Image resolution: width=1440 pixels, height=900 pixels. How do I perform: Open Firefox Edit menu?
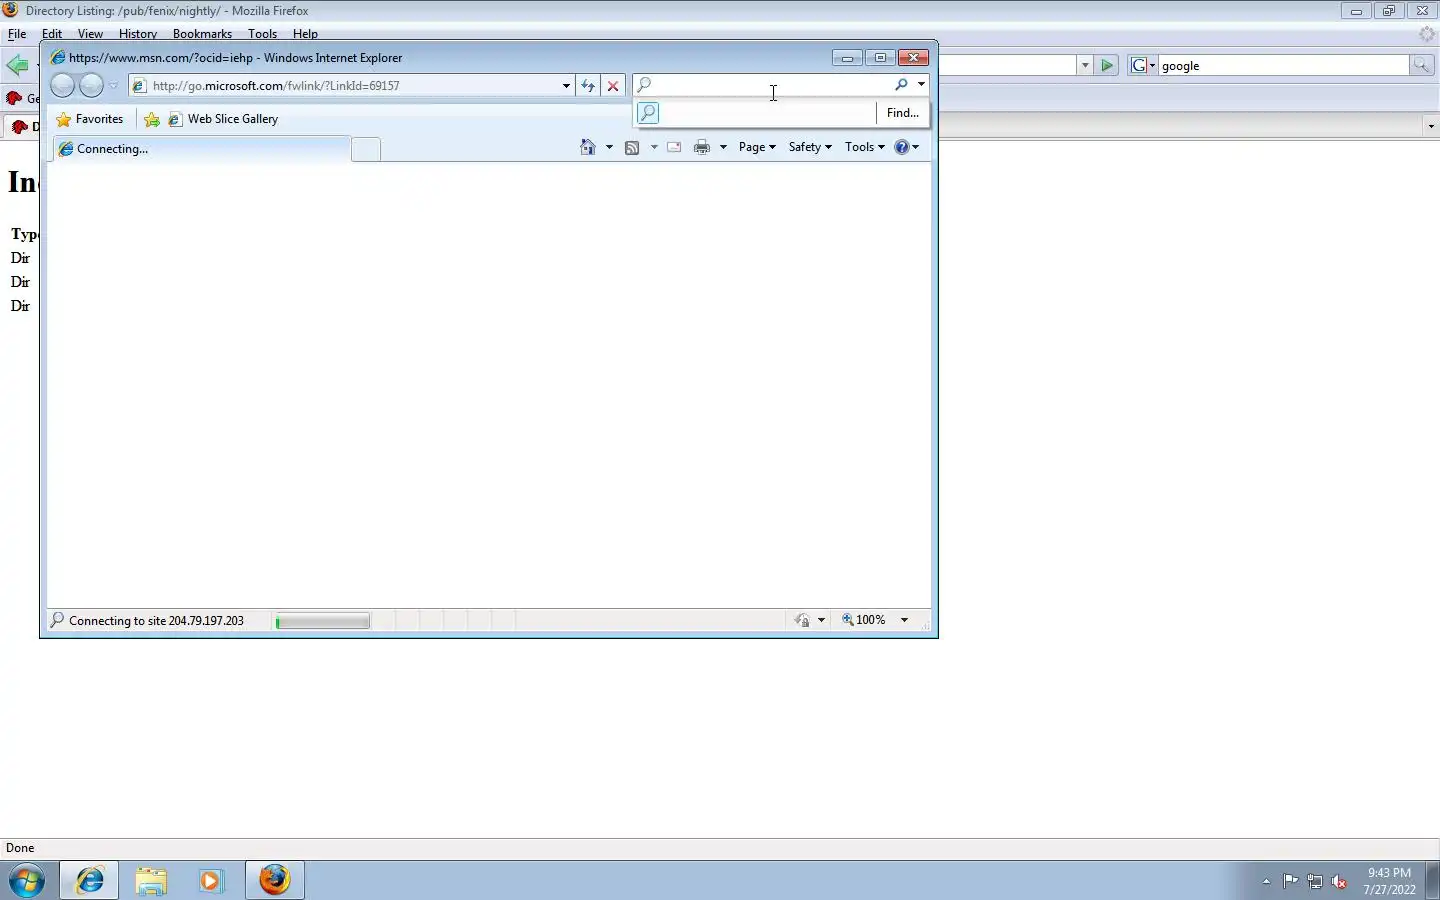(52, 33)
